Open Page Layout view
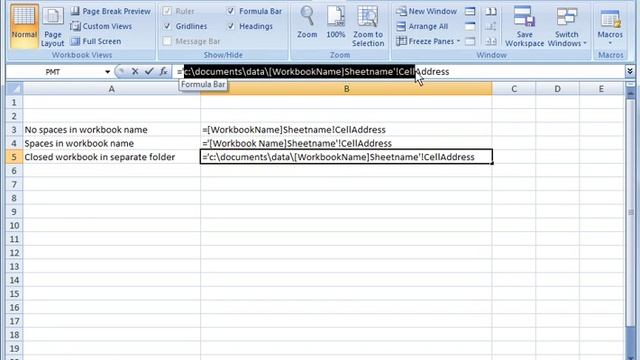Screen dimensions: 640x360 click(x=53, y=26)
